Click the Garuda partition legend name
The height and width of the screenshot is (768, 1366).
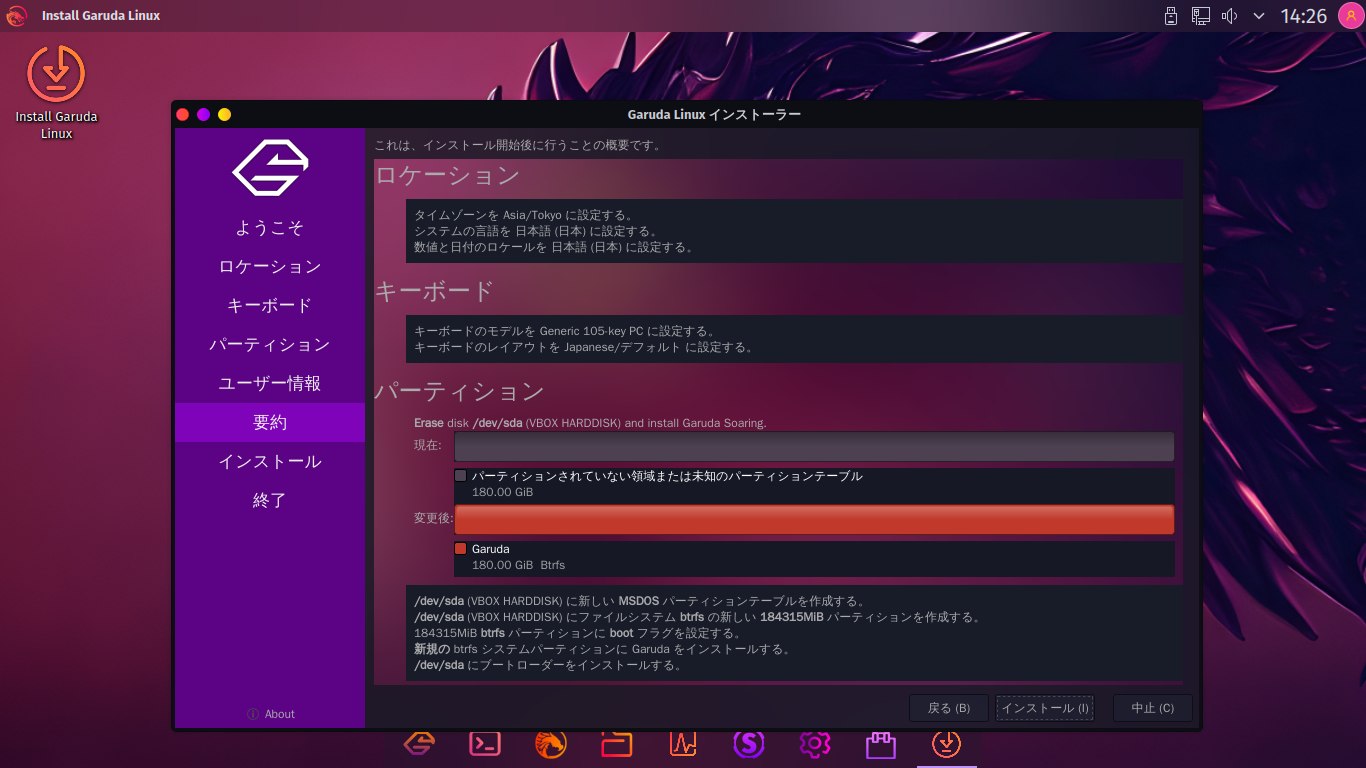491,549
